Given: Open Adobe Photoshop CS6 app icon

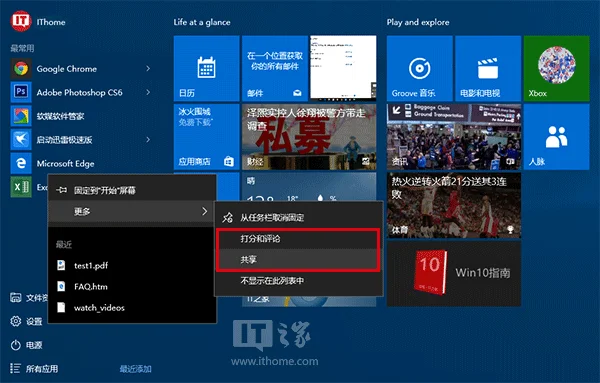Looking at the screenshot, I should pyautogui.click(x=21, y=92).
